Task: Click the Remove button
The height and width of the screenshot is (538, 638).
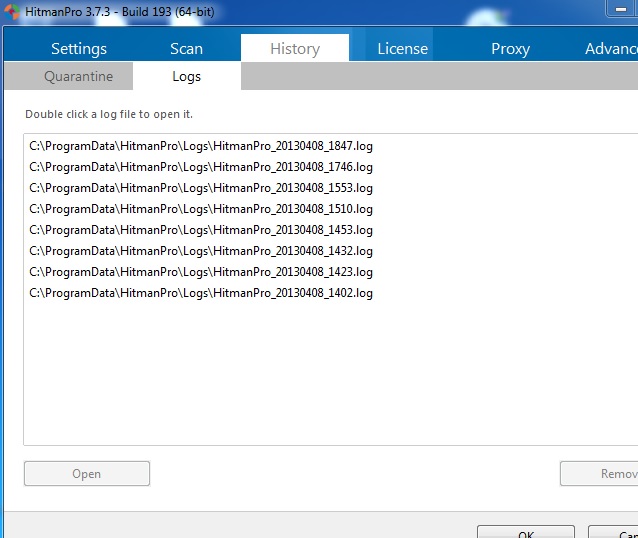Action: tap(599, 474)
